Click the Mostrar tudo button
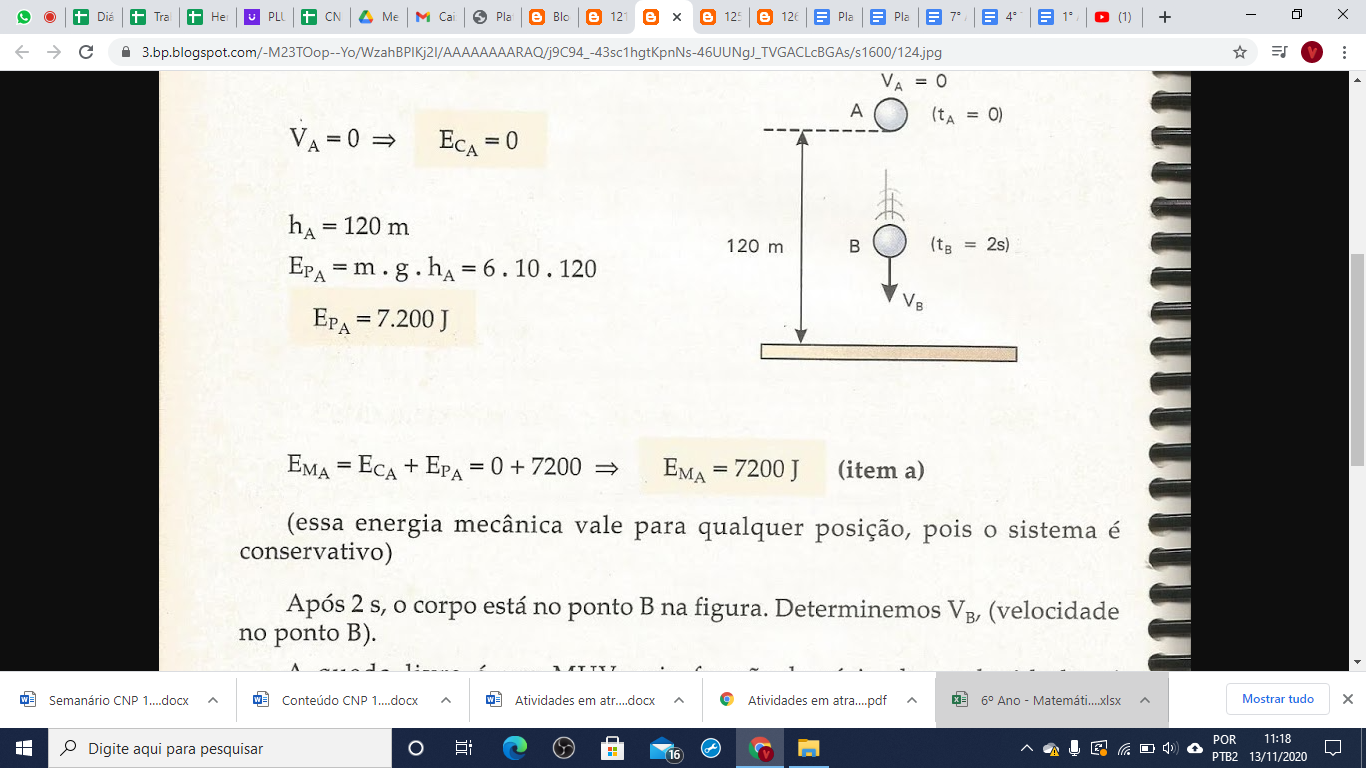The height and width of the screenshot is (768, 1366). [x=1277, y=699]
